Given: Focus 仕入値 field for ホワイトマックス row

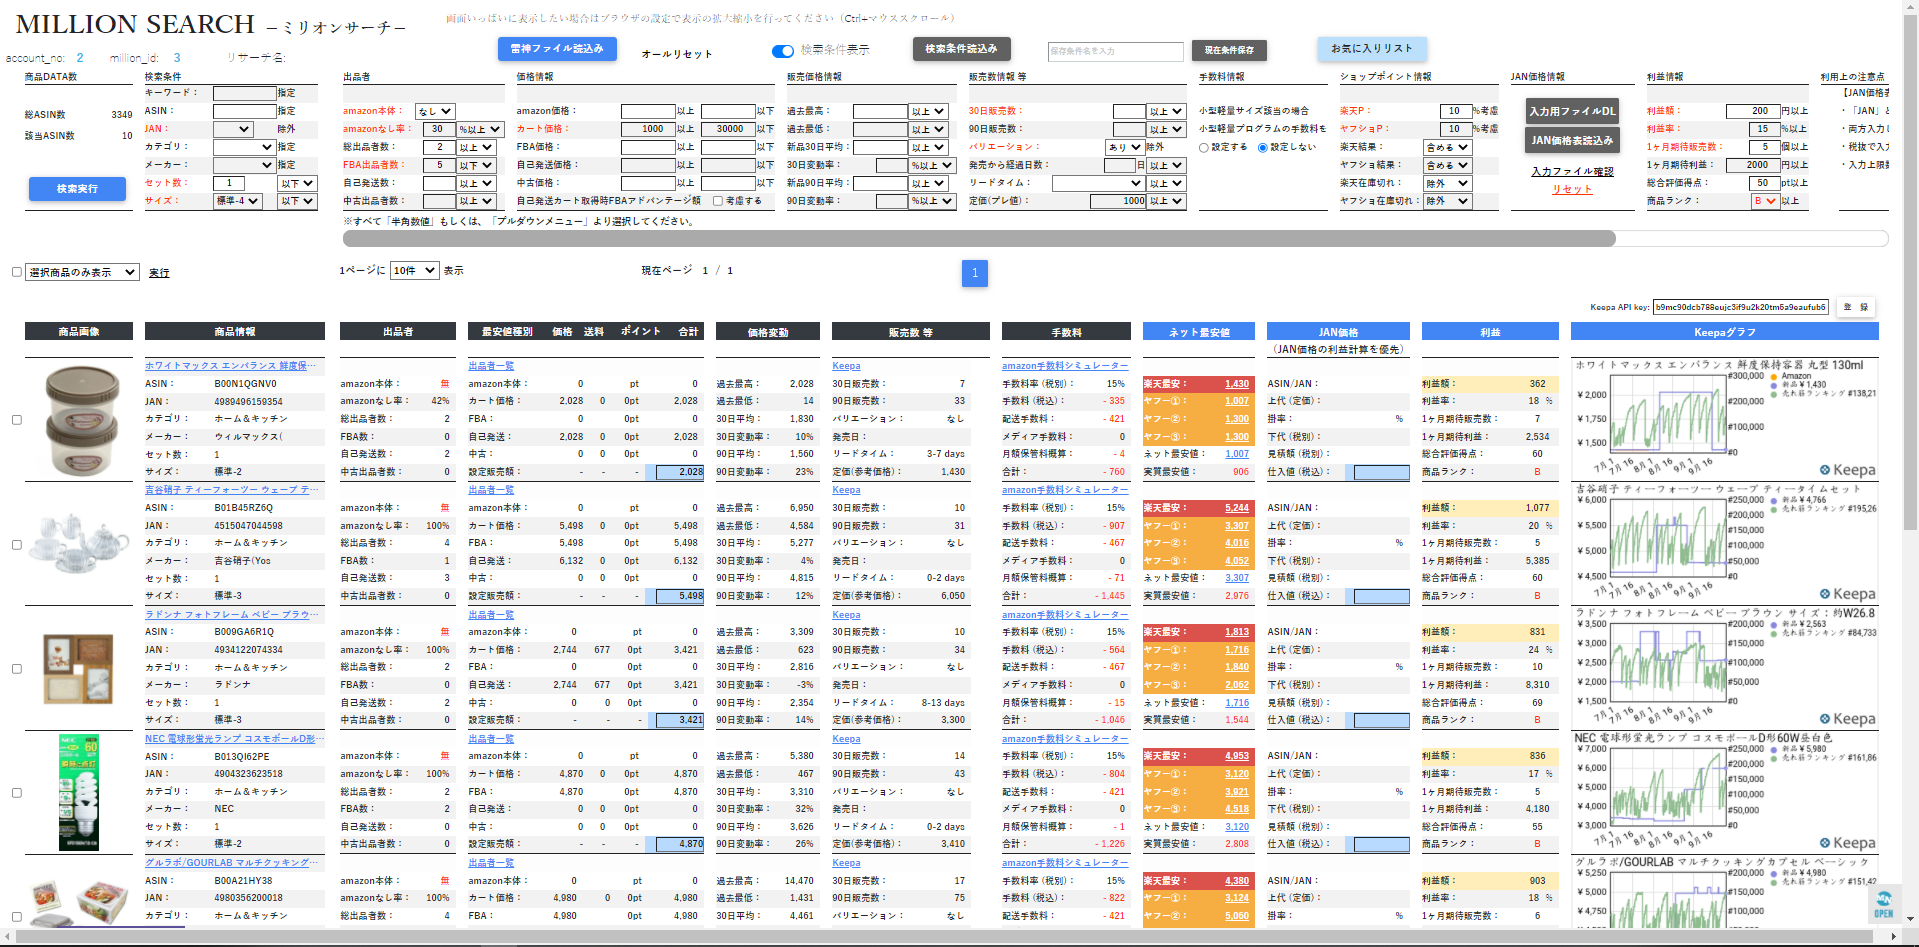Looking at the screenshot, I should [x=1382, y=472].
